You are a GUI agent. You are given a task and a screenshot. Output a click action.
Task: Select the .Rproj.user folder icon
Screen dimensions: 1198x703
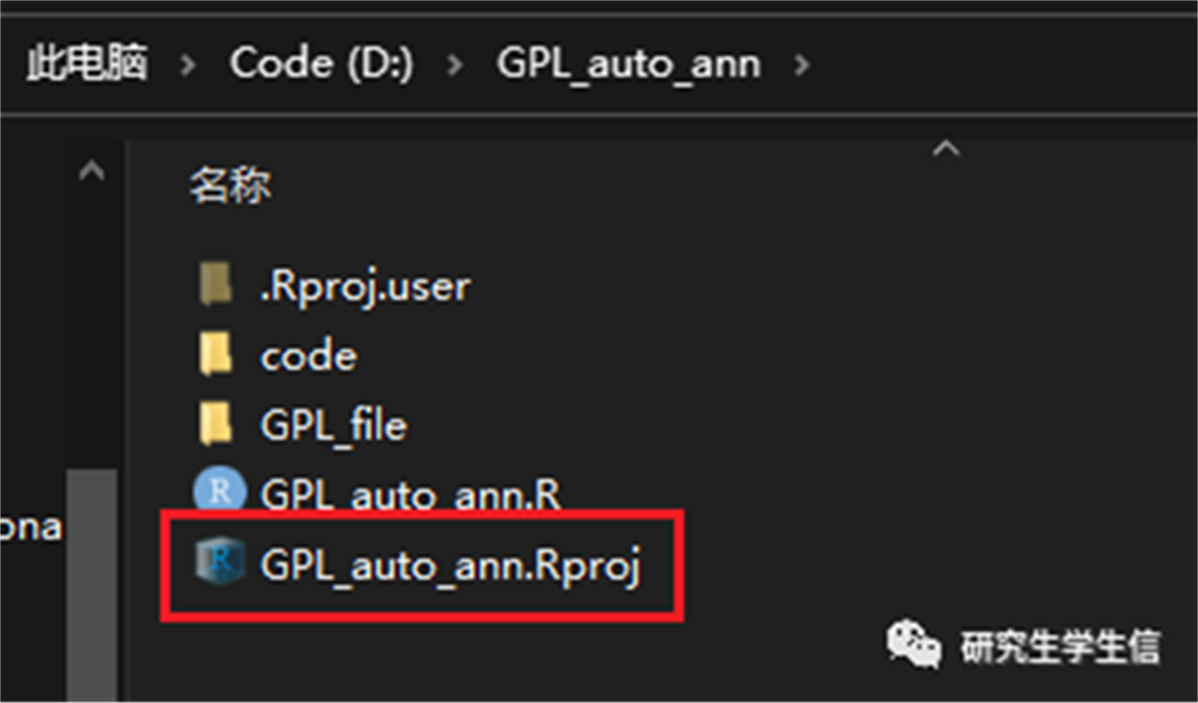point(215,283)
